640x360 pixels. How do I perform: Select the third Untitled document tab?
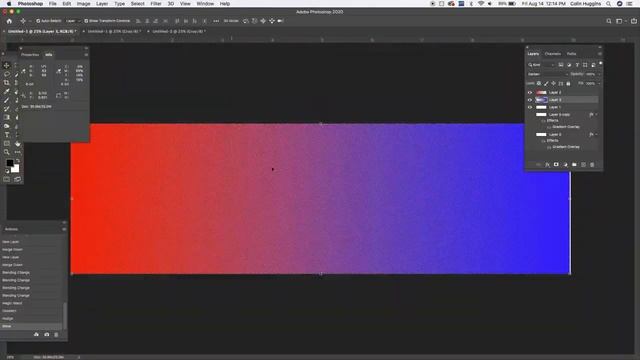(178, 31)
